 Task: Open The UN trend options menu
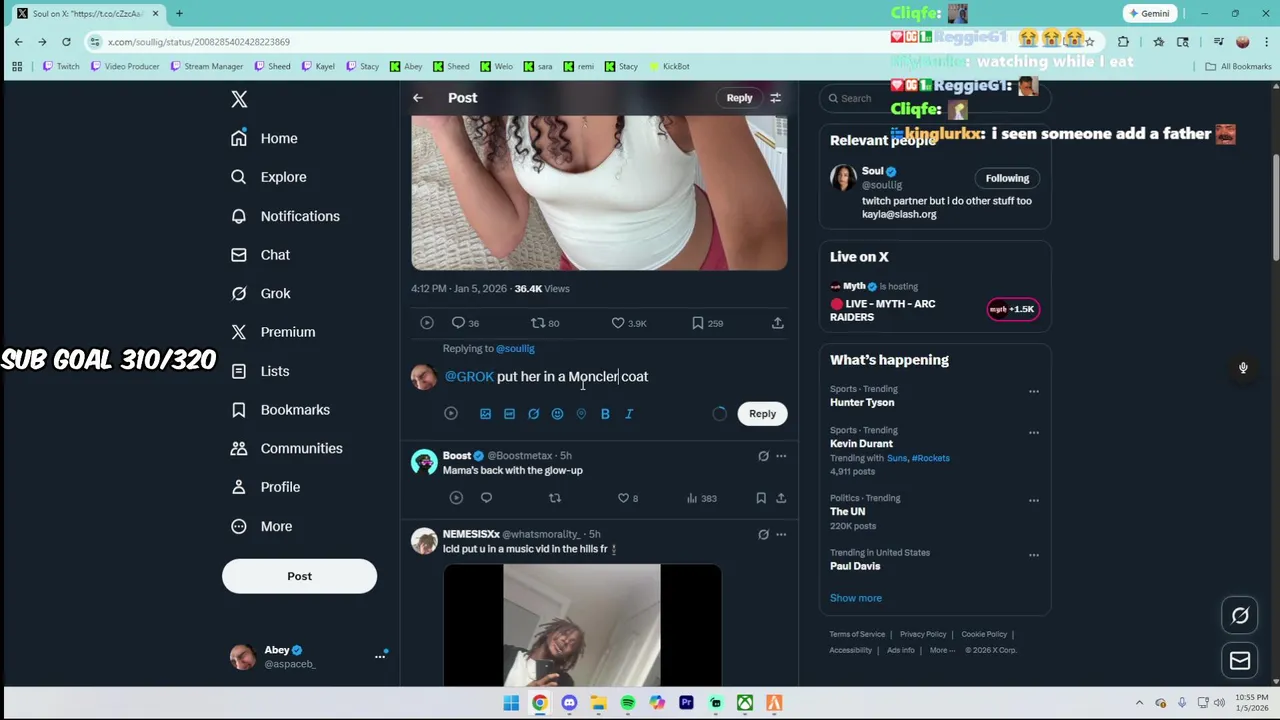point(1034,501)
